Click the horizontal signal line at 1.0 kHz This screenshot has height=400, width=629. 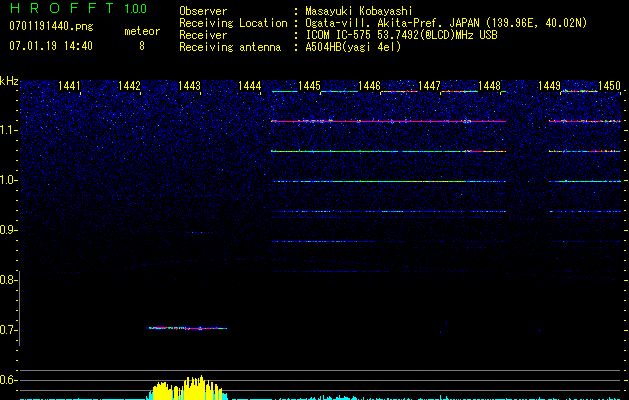pyautogui.click(x=388, y=181)
